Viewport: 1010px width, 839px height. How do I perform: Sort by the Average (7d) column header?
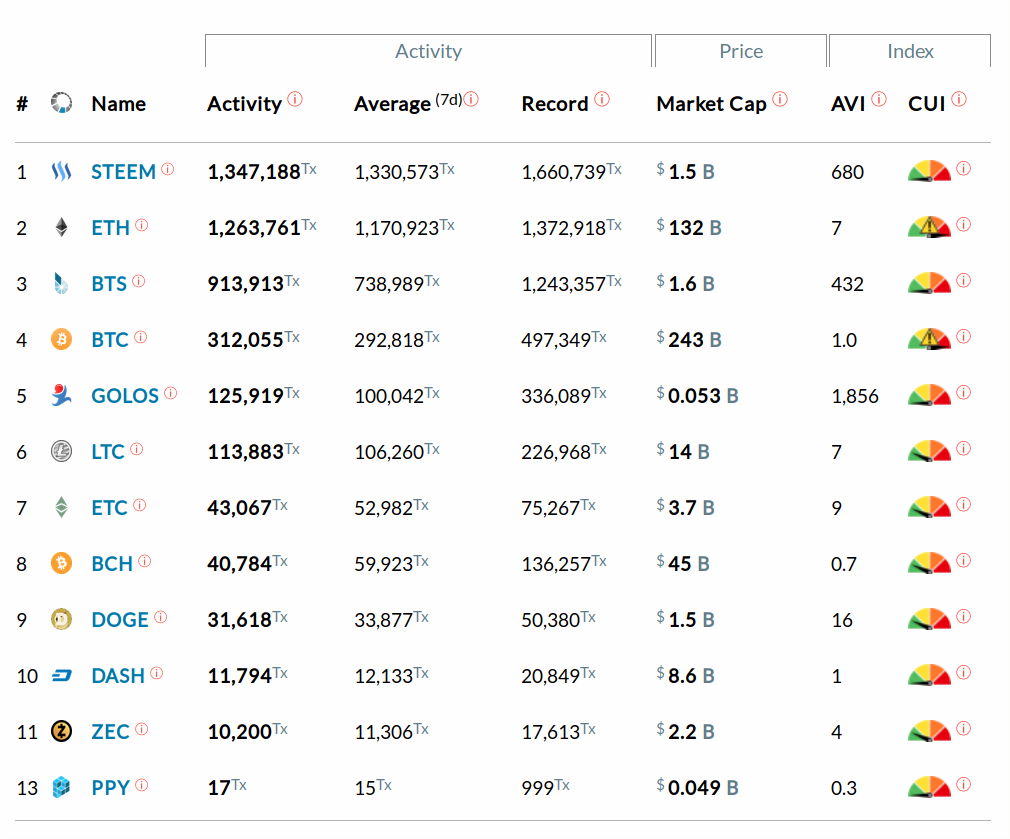coord(408,103)
